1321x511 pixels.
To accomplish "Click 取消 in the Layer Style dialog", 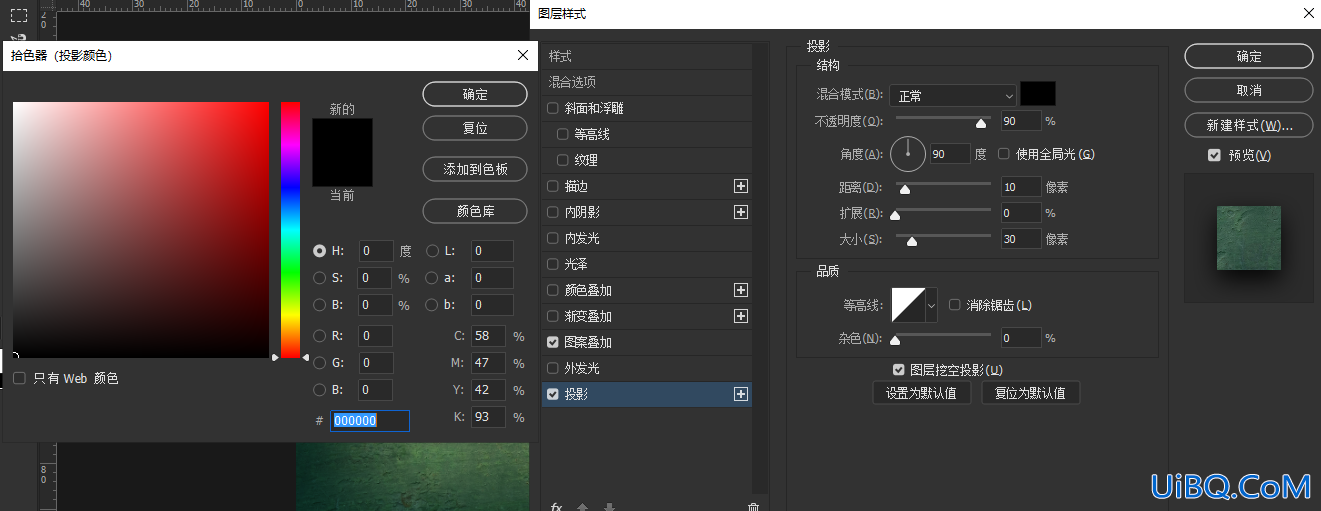I will 1248,90.
